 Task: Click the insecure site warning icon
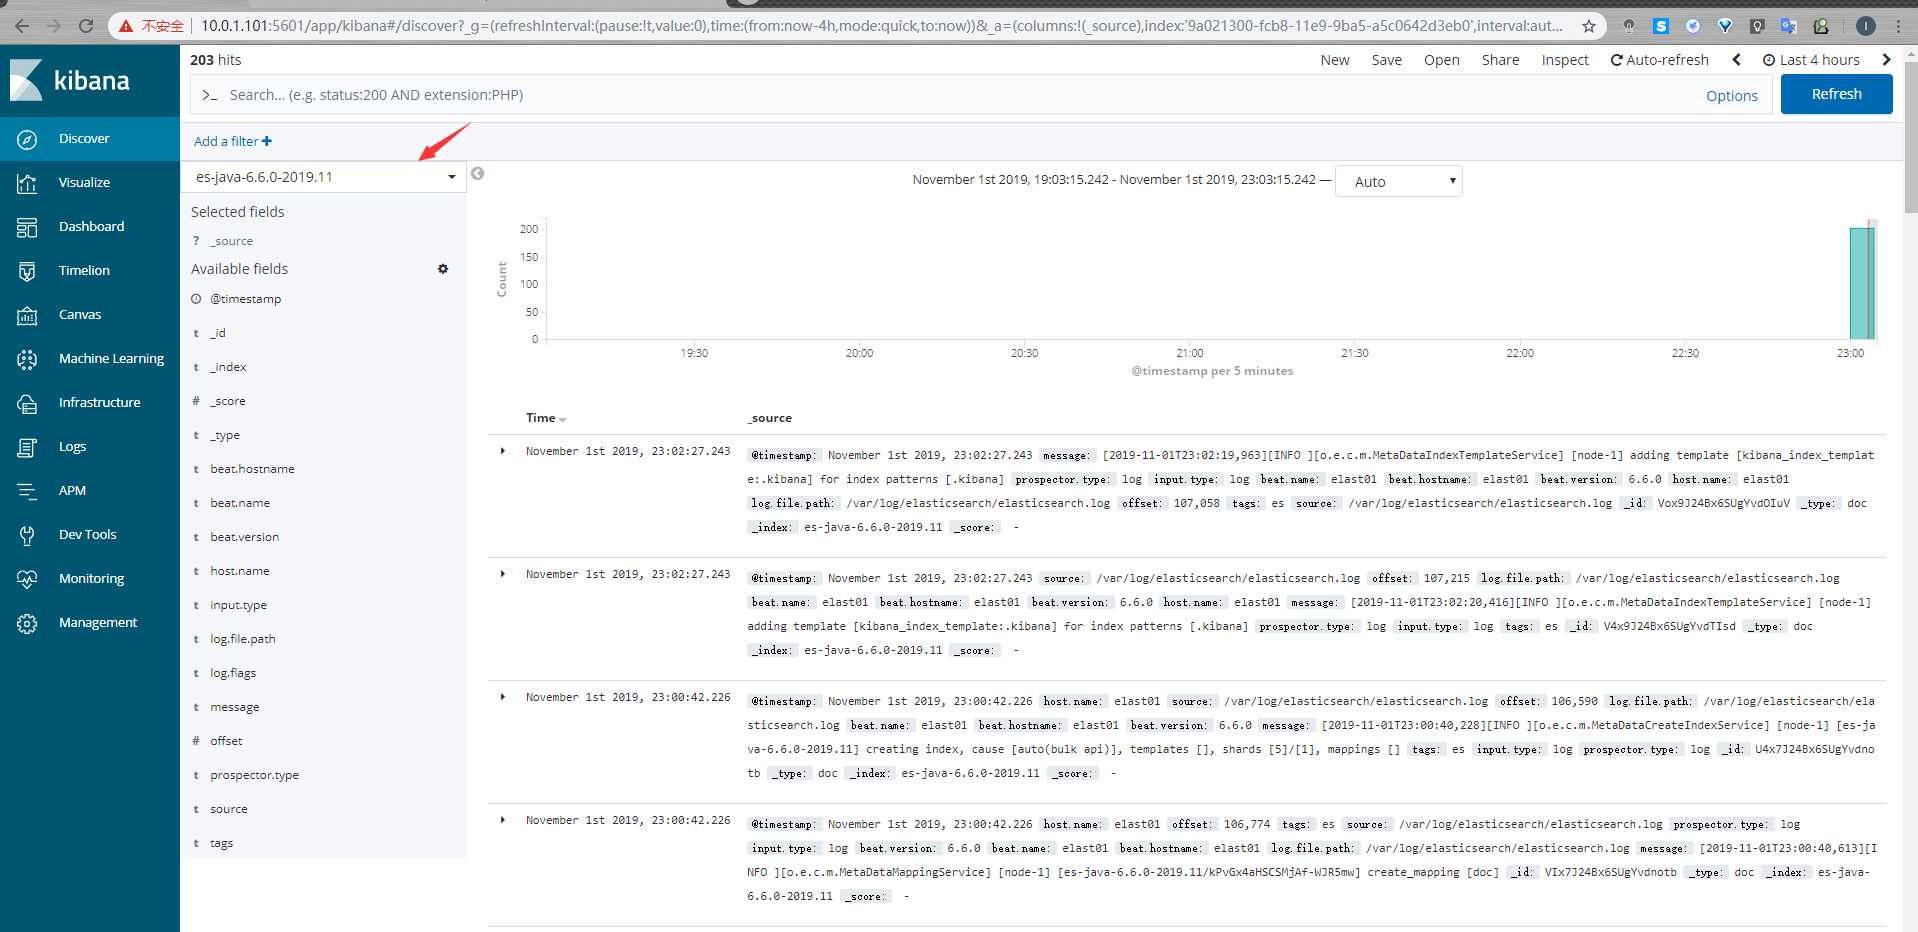[x=126, y=26]
